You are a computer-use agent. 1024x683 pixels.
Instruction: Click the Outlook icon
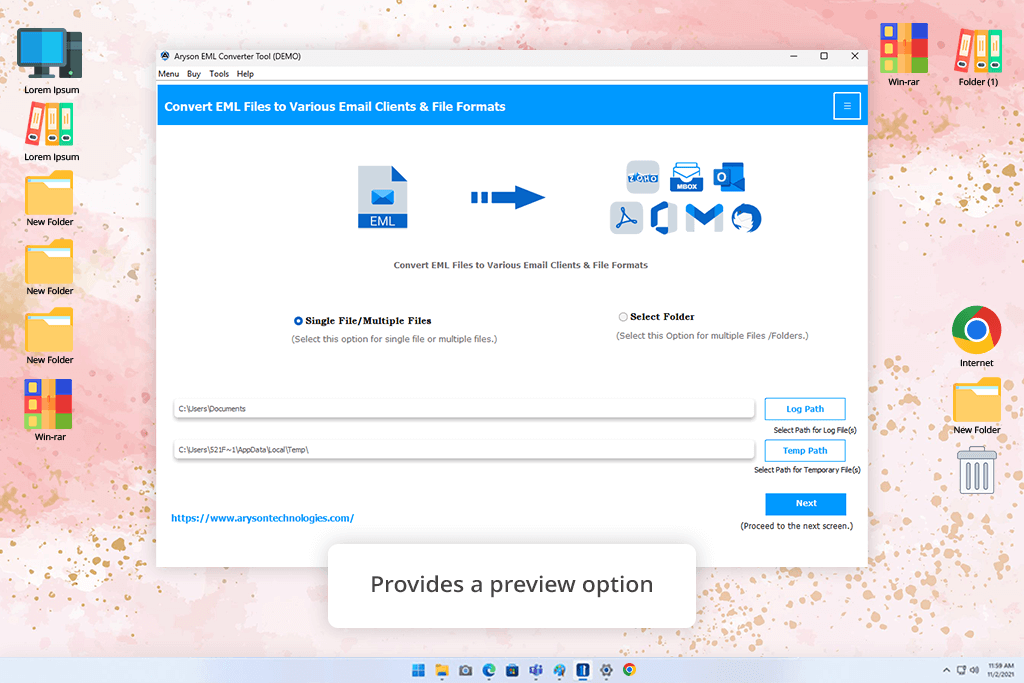point(729,177)
